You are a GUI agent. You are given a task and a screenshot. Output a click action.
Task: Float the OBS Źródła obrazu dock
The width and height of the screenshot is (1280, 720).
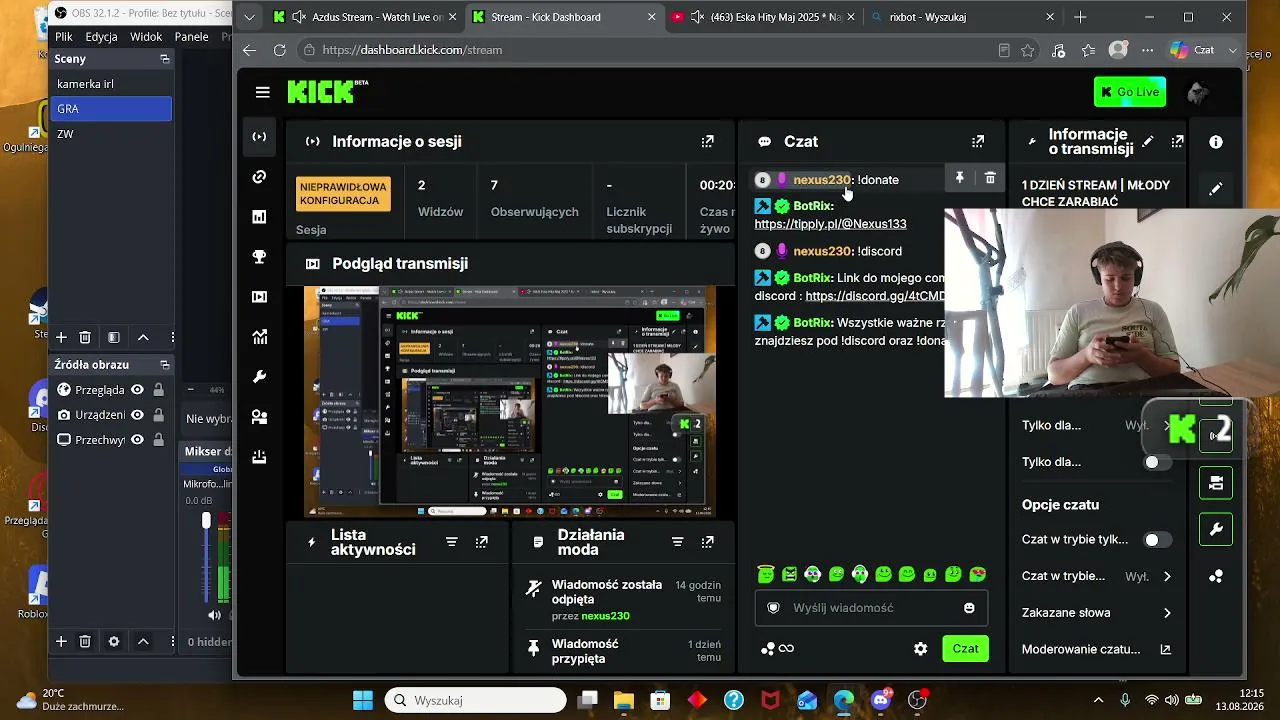tap(165, 365)
